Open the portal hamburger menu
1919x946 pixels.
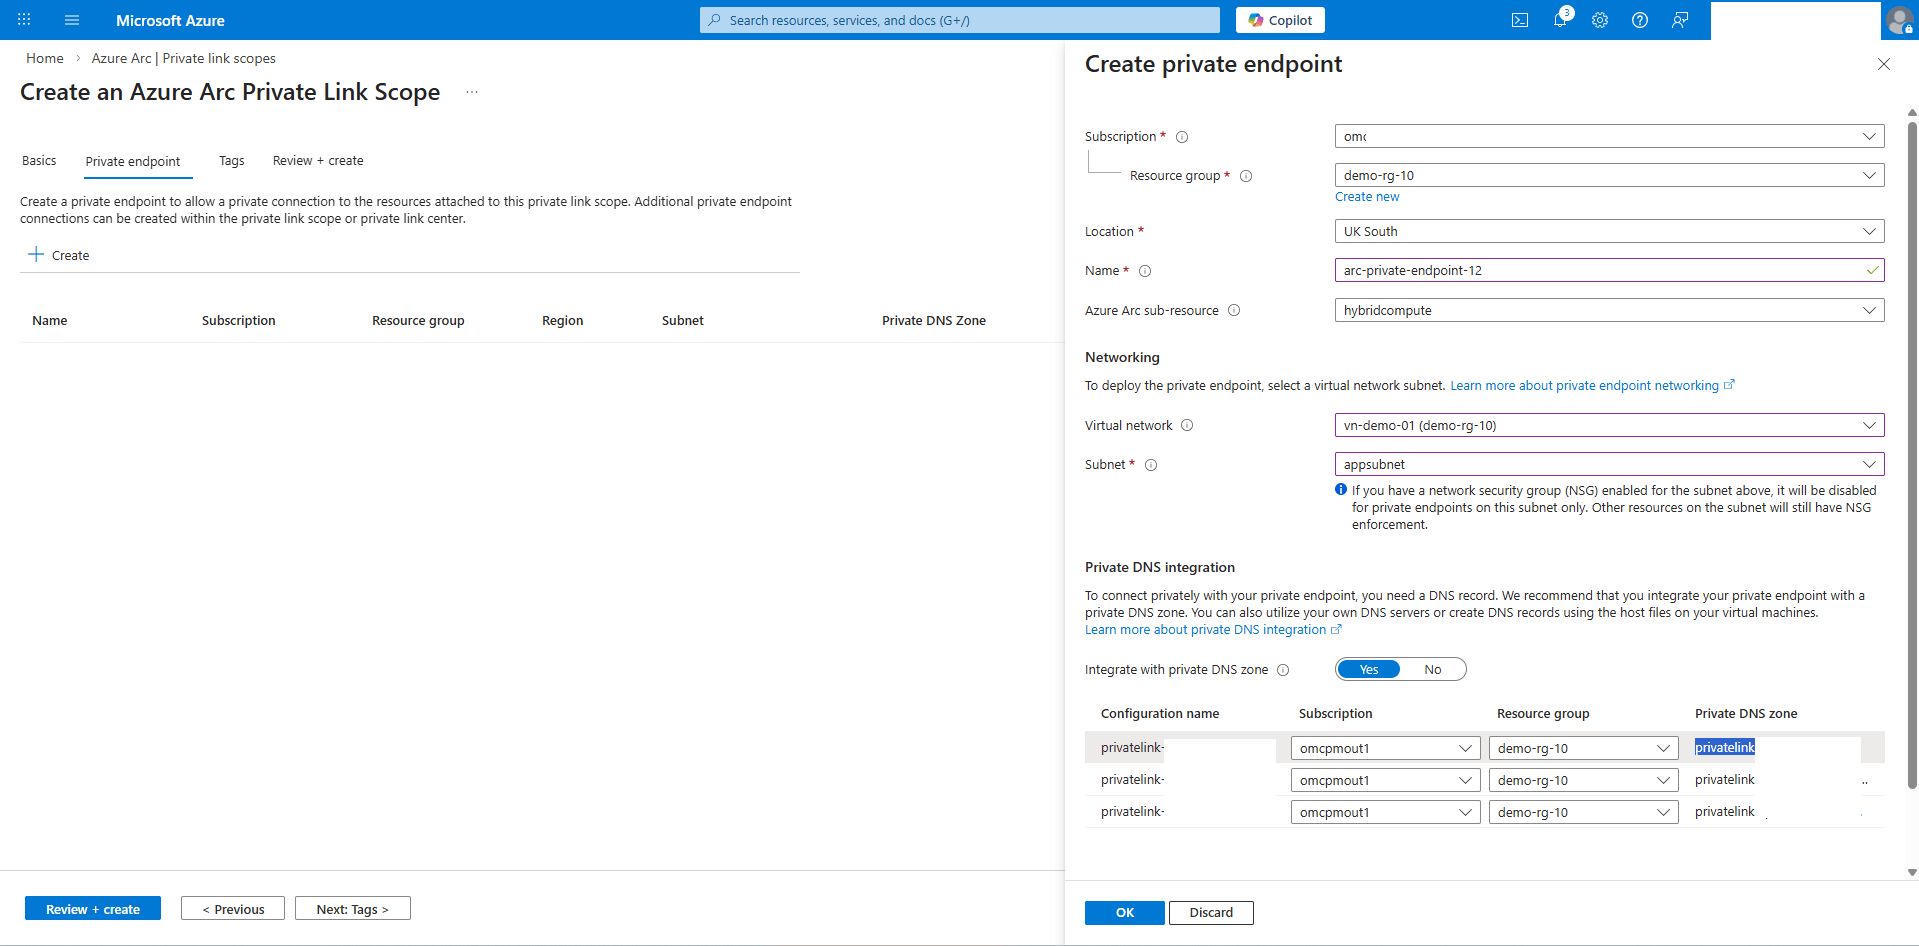tap(71, 20)
